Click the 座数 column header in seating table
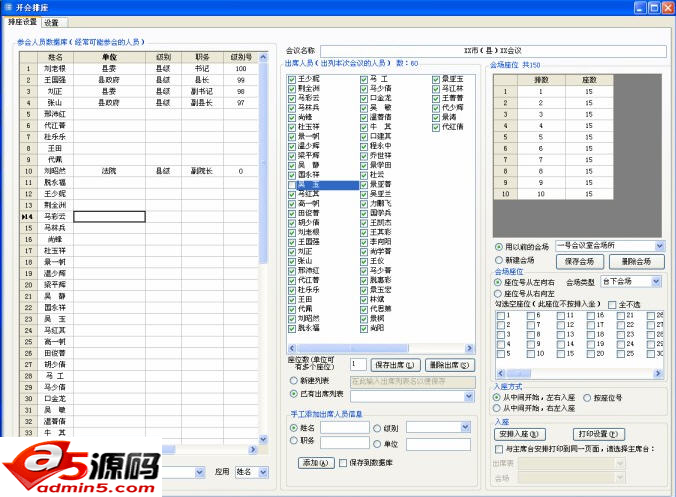This screenshot has height=497, width=676. click(589, 80)
